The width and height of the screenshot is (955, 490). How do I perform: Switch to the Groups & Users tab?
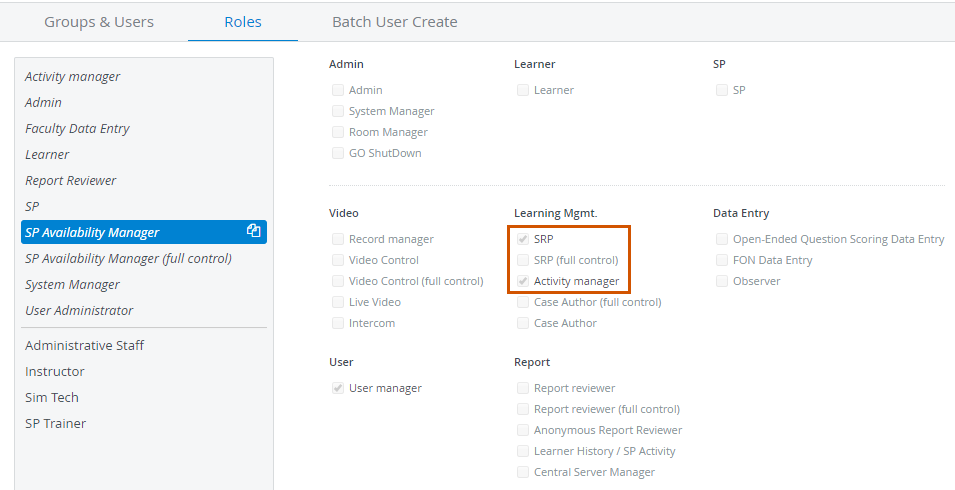tap(99, 22)
